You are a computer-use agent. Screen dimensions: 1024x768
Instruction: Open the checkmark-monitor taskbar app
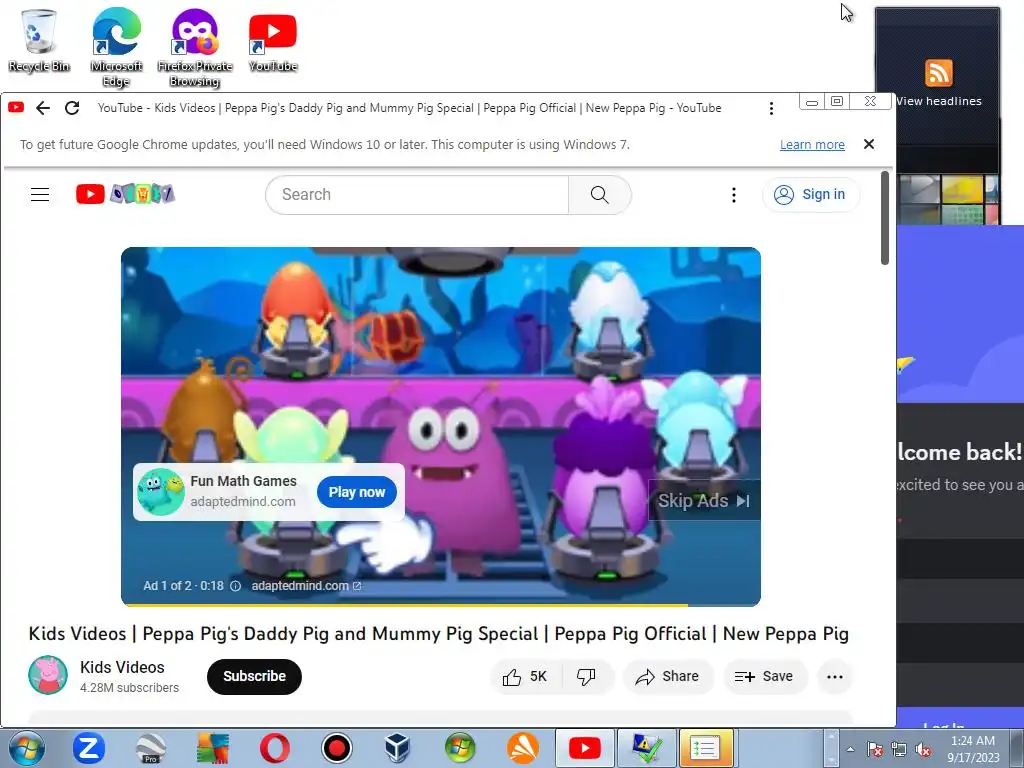[645, 748]
